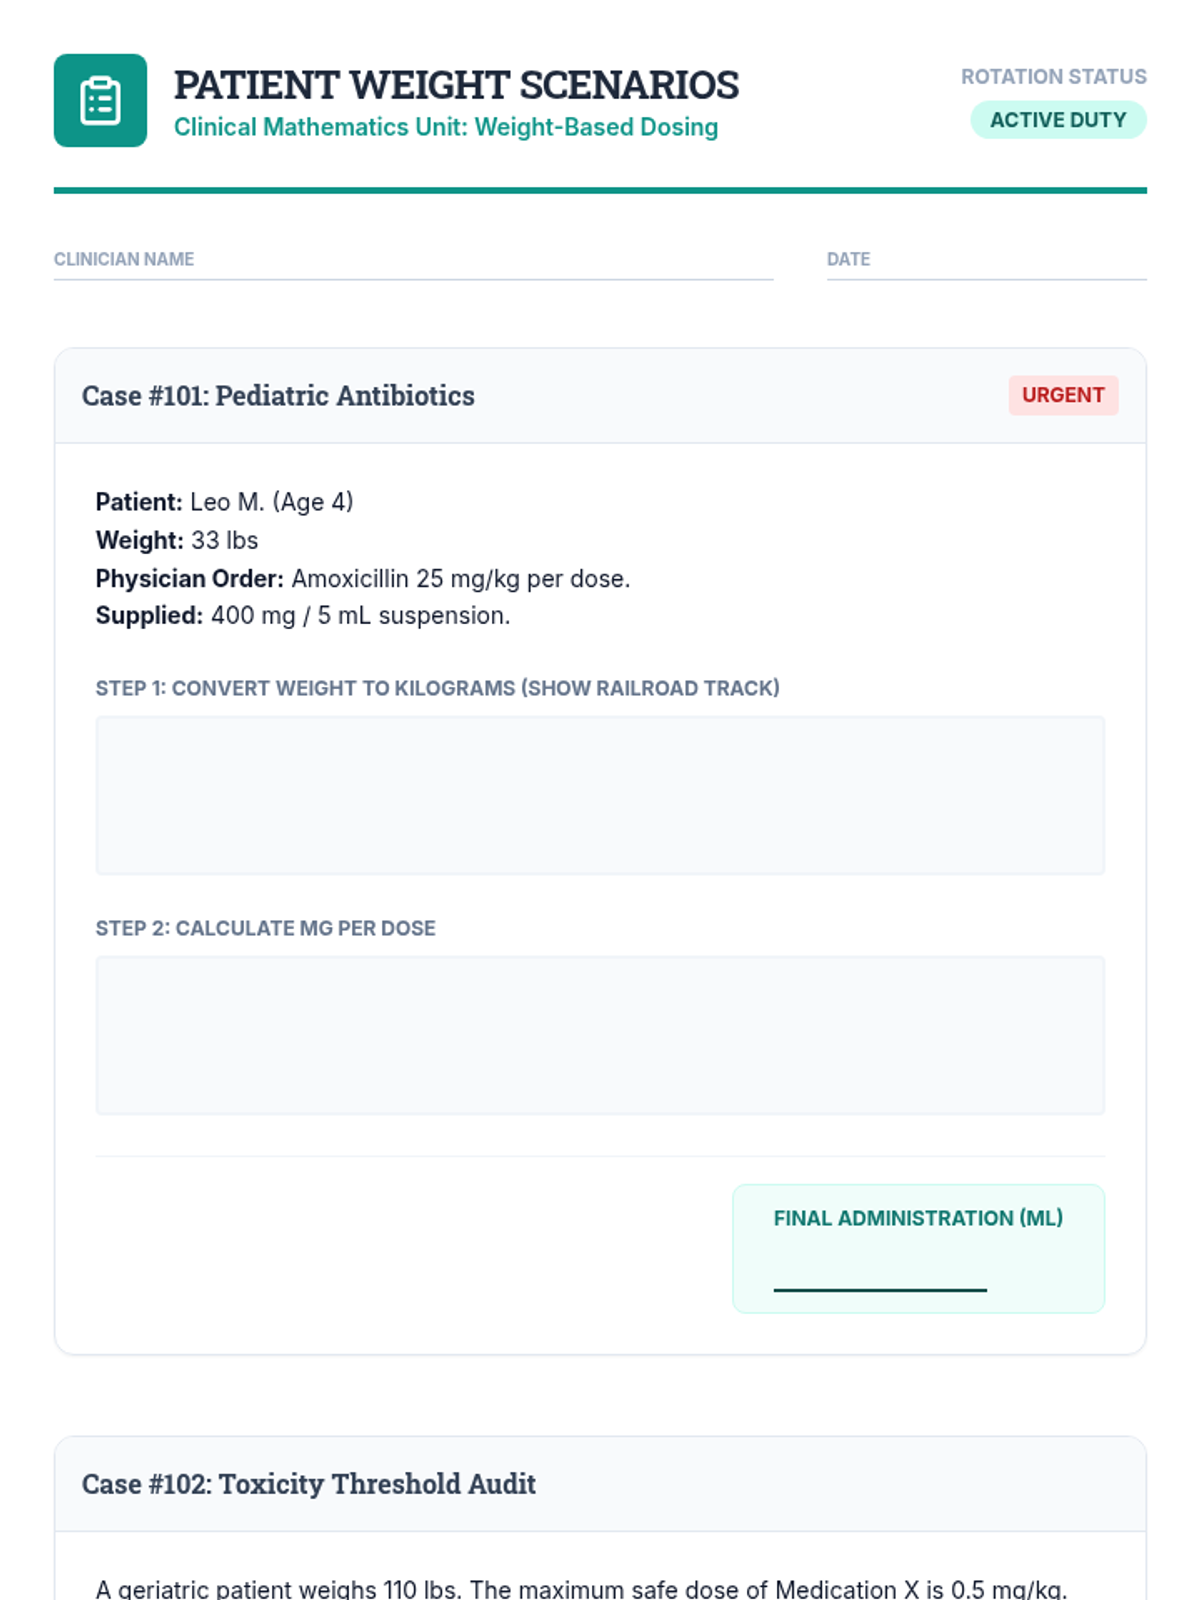Click the Physician Order Amoxicillin line
The image size is (1200, 1600).
pyautogui.click(x=363, y=579)
